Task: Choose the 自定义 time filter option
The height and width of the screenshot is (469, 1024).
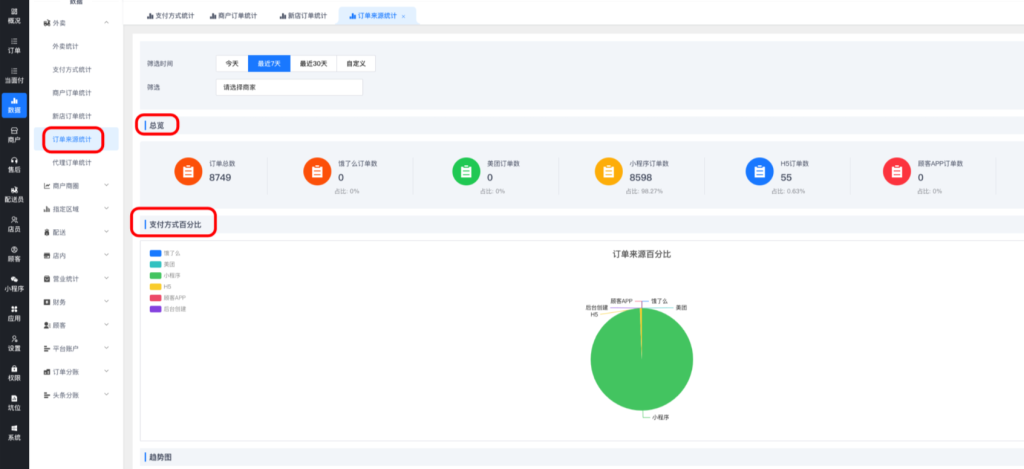Action: [x=356, y=63]
